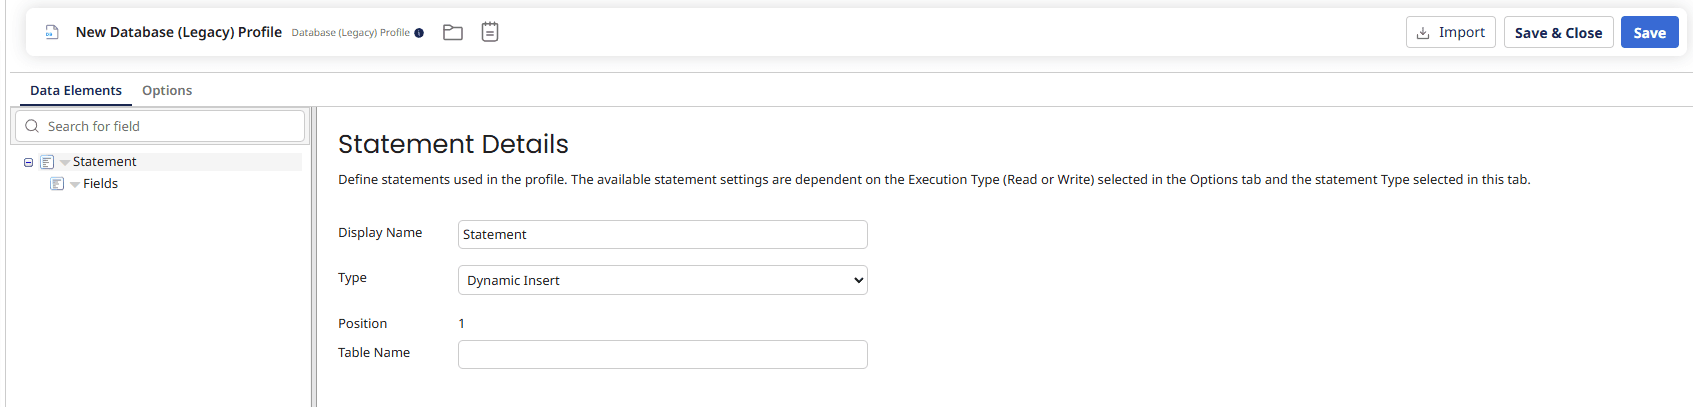The width and height of the screenshot is (1693, 407).
Task: Switch to the Options tab
Action: point(167,90)
